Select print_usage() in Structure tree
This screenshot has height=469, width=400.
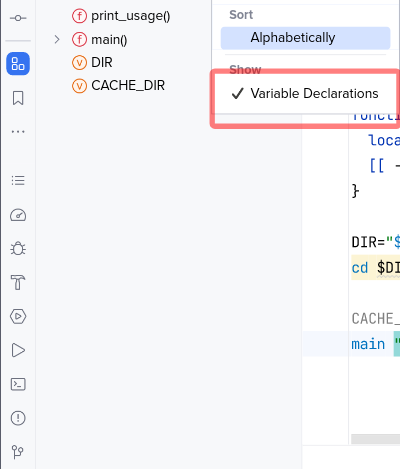(x=131, y=16)
